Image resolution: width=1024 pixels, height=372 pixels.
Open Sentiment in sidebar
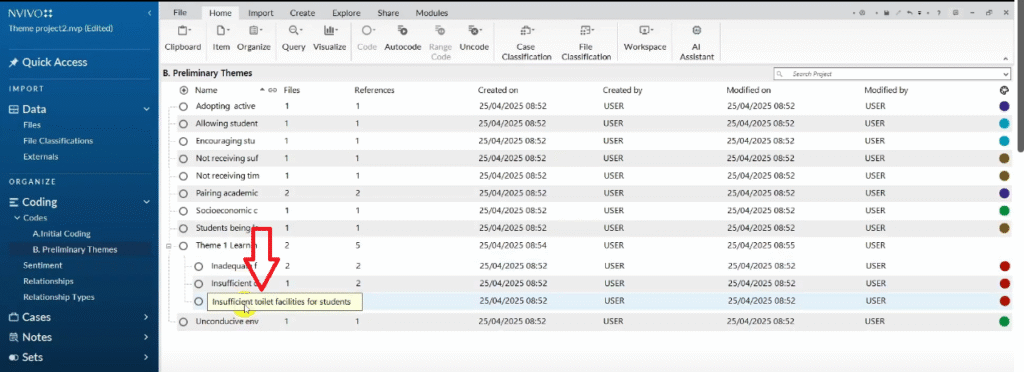42,266
